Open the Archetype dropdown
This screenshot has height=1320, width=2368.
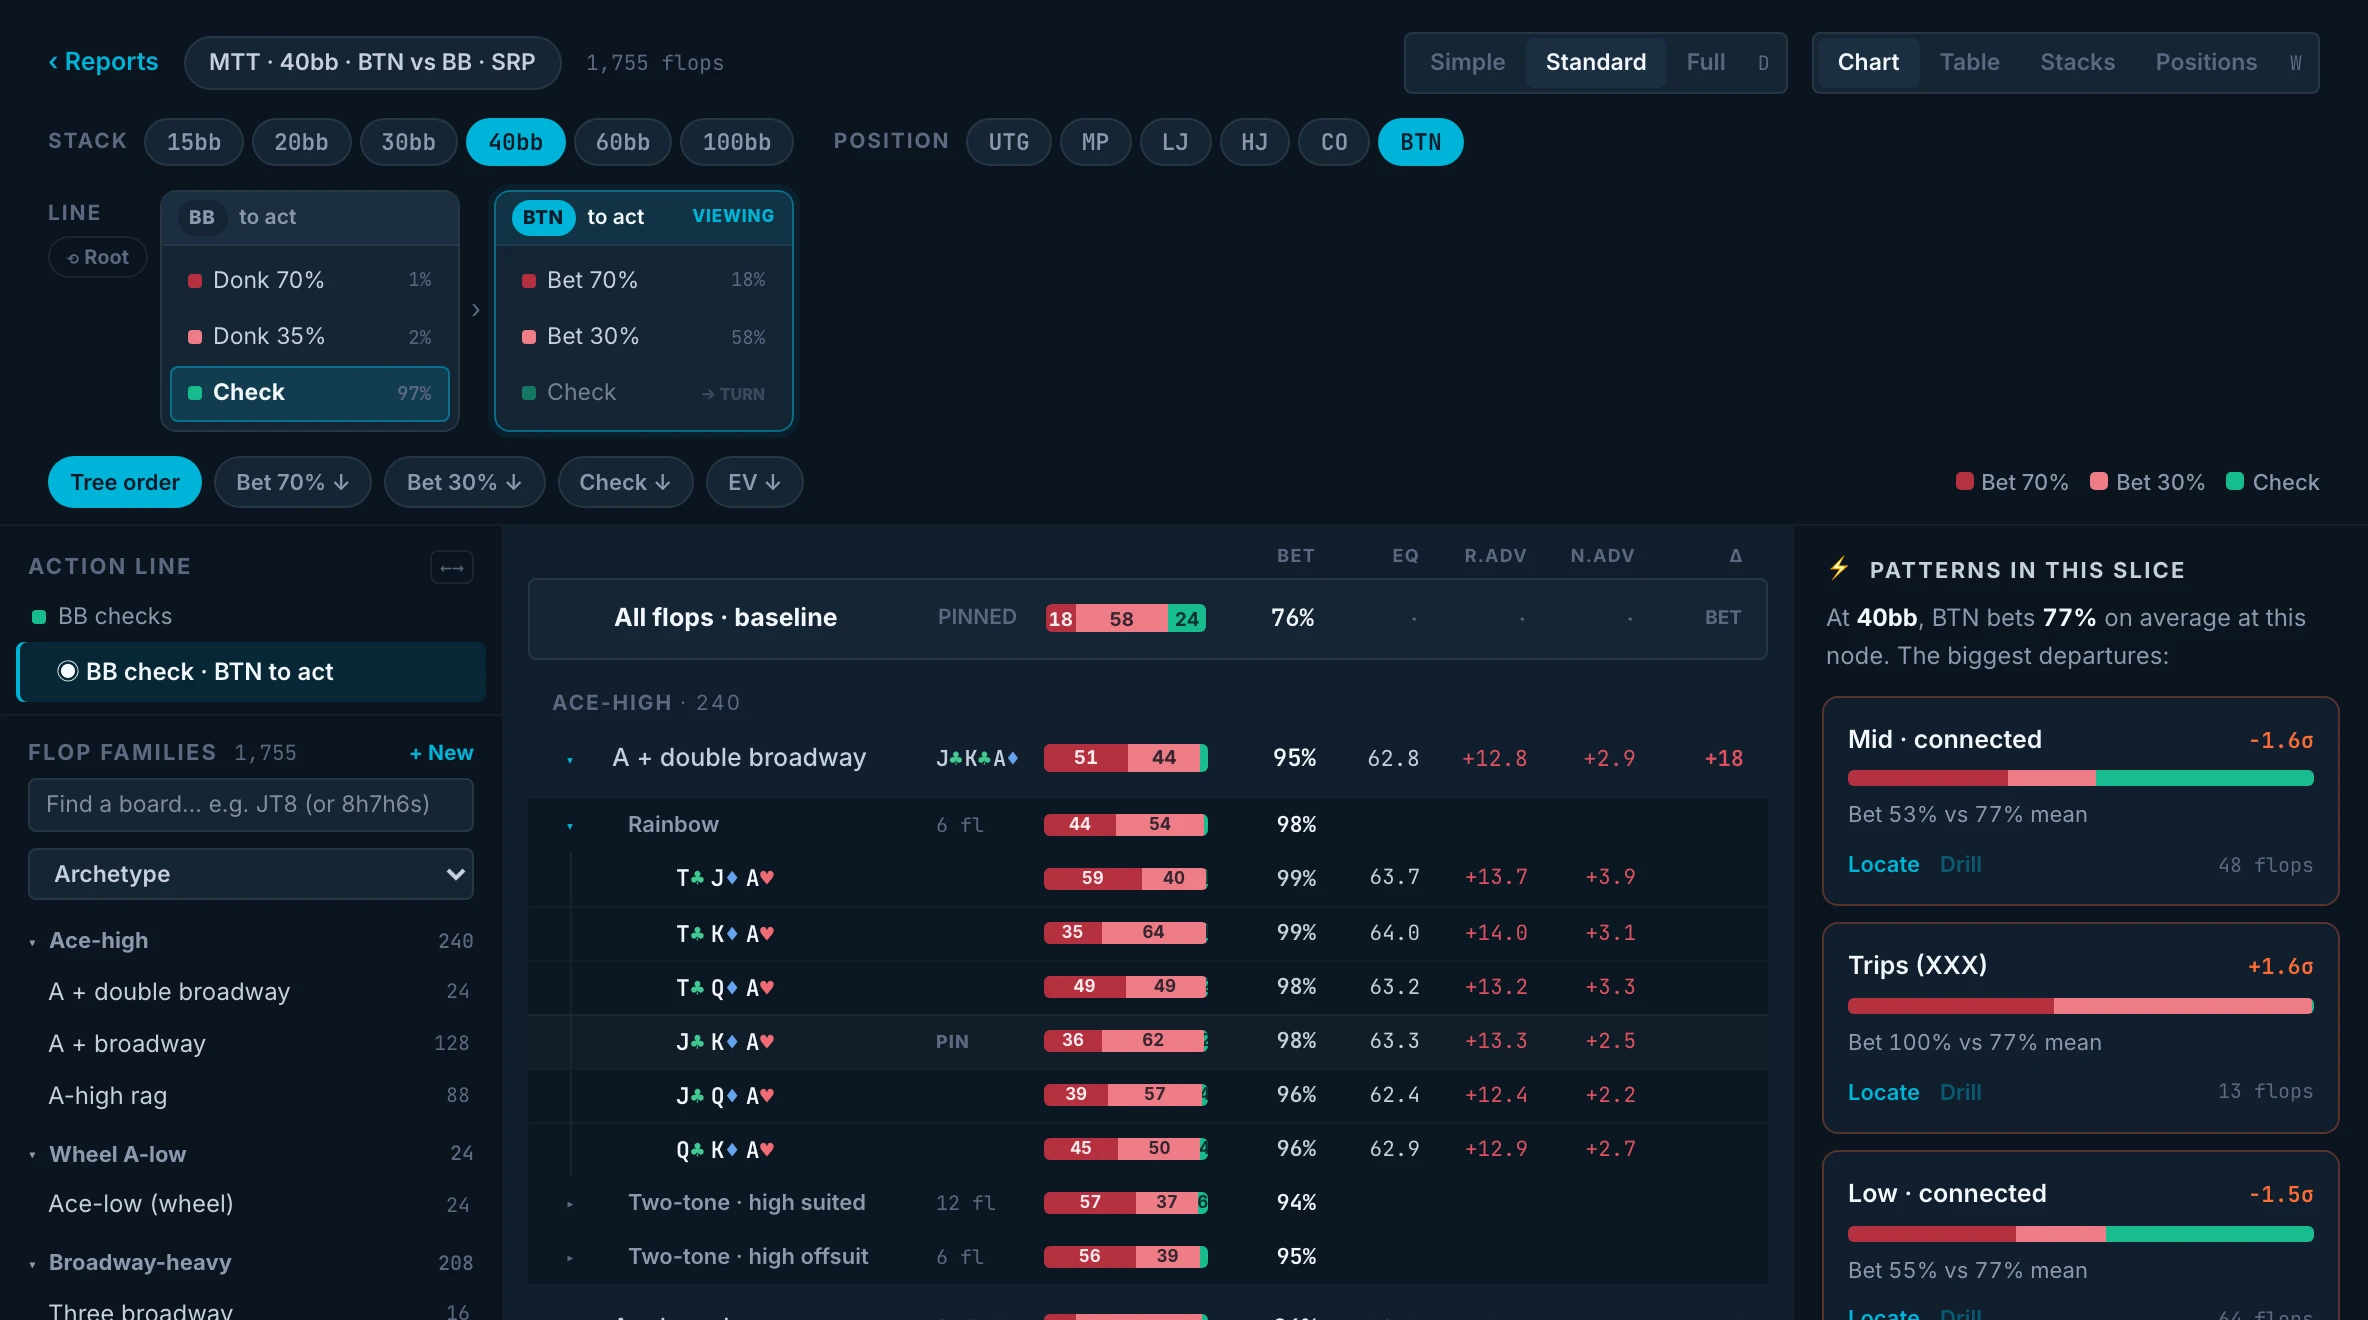[251, 874]
